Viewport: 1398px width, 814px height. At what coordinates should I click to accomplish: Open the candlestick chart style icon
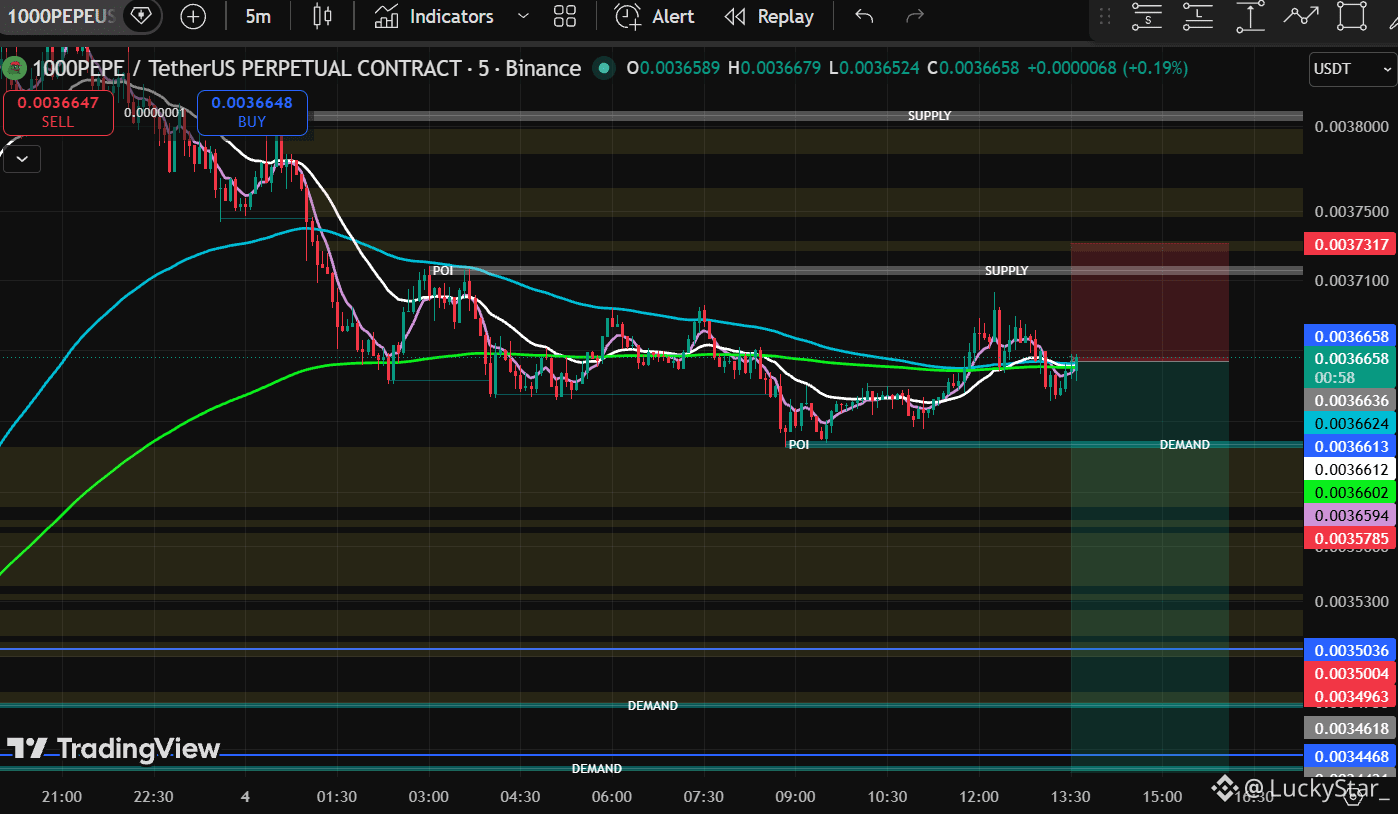[322, 16]
